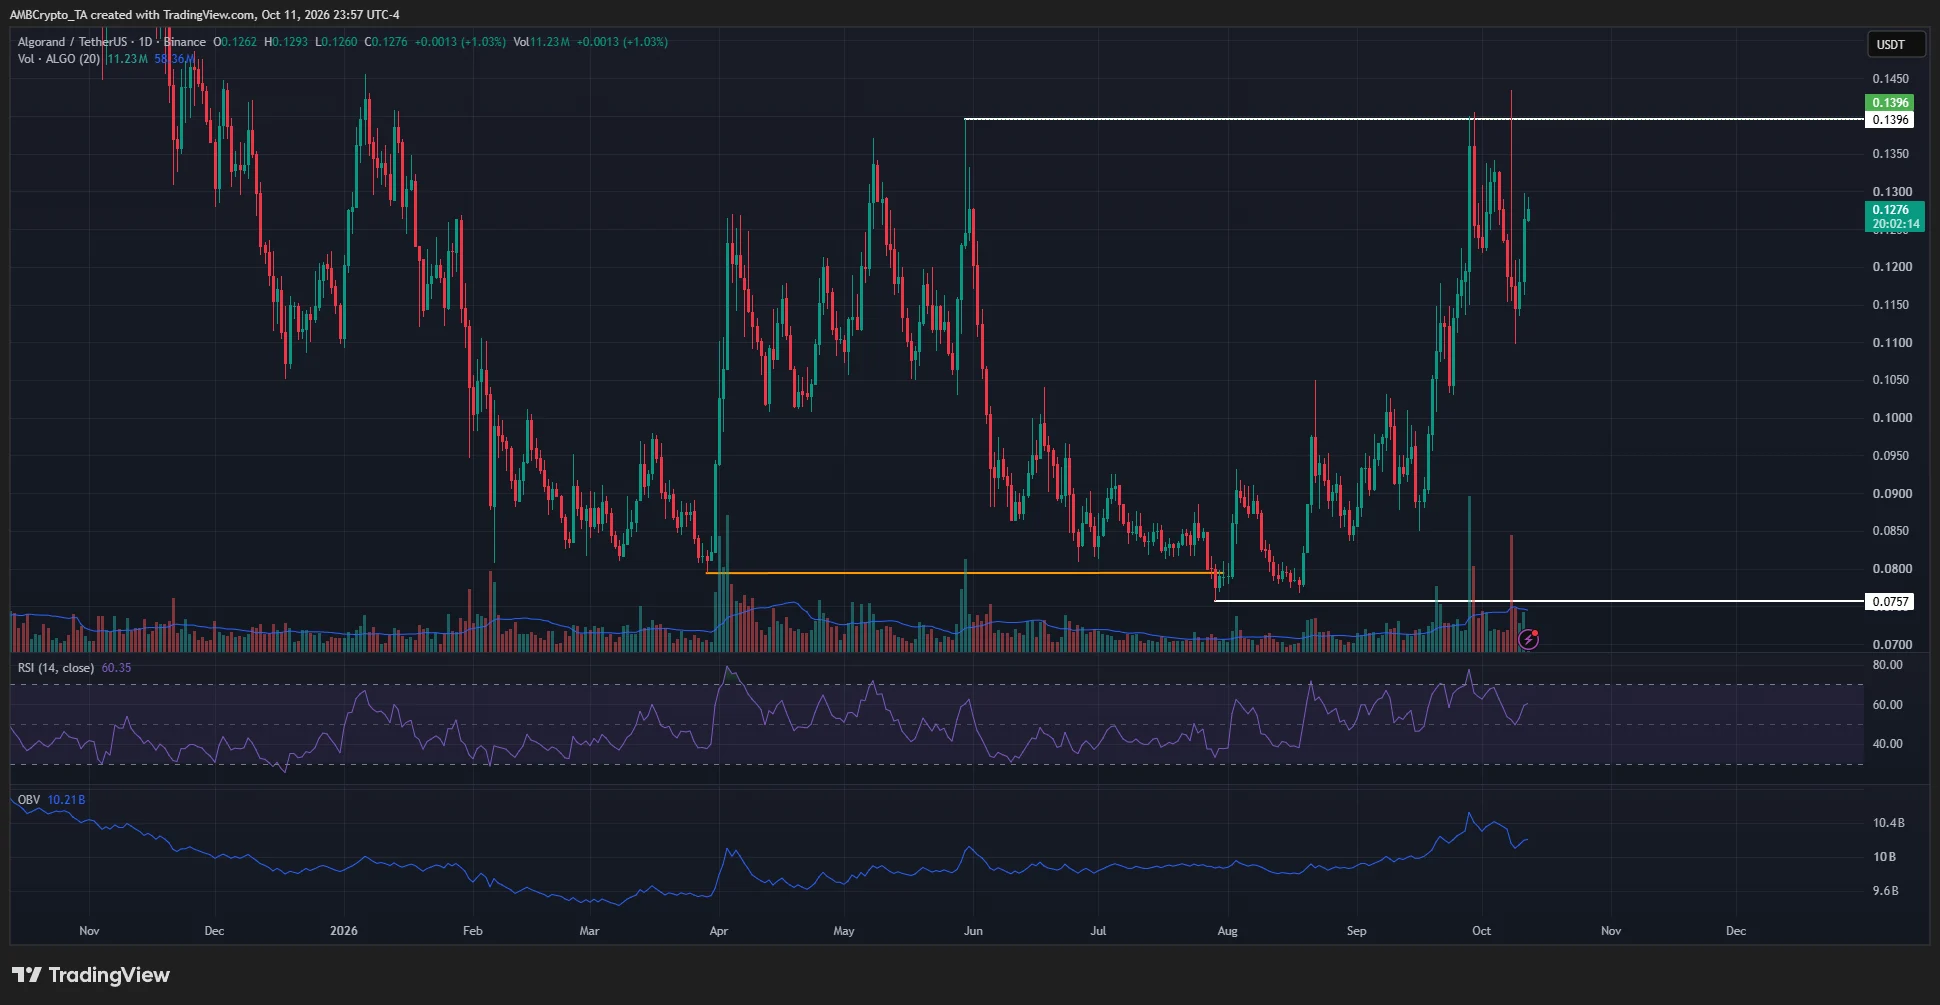Click the Oct label on time axis

(x=1481, y=931)
